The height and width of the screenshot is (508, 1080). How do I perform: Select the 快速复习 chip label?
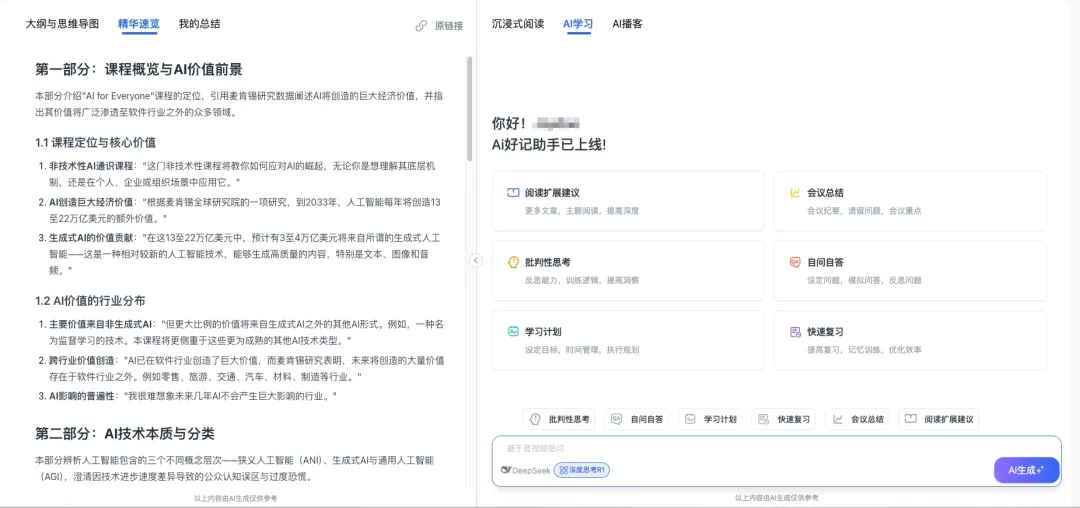(x=794, y=419)
